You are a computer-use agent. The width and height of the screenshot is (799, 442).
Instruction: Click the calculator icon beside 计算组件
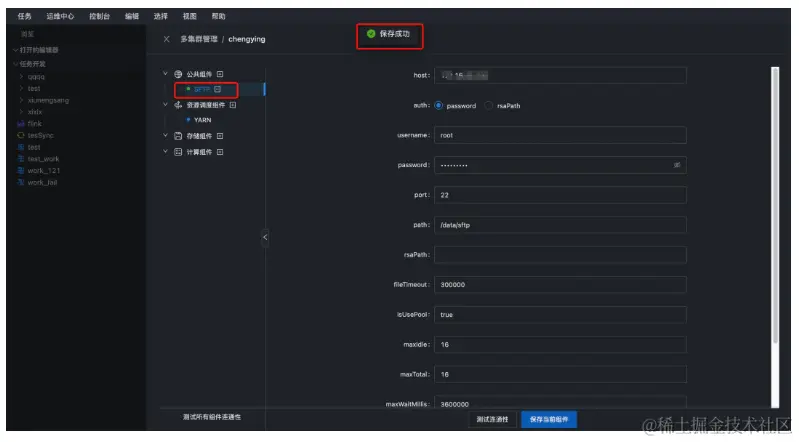[x=178, y=152]
